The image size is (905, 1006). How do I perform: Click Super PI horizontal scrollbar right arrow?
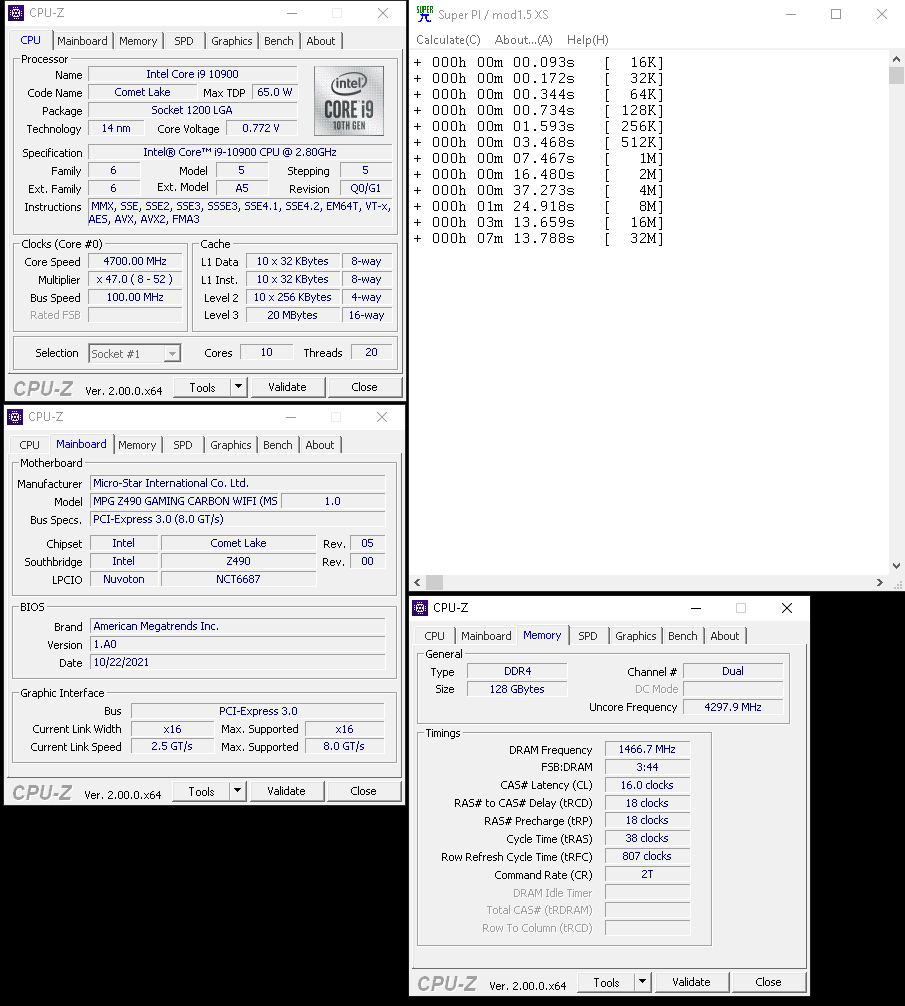coord(880,582)
